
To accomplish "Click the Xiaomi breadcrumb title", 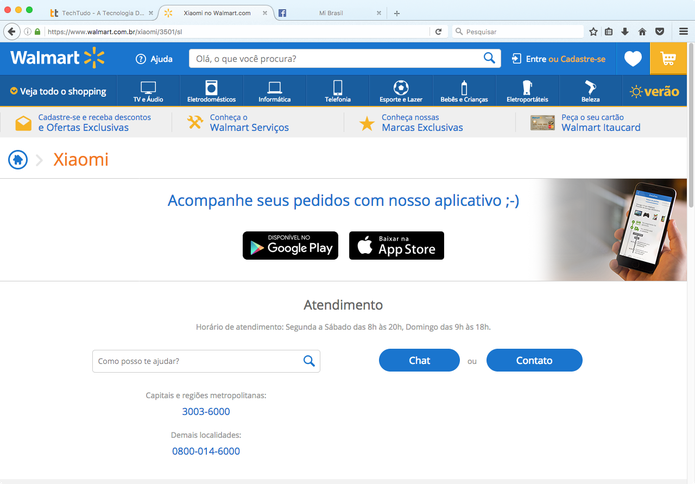I will tap(81, 160).
